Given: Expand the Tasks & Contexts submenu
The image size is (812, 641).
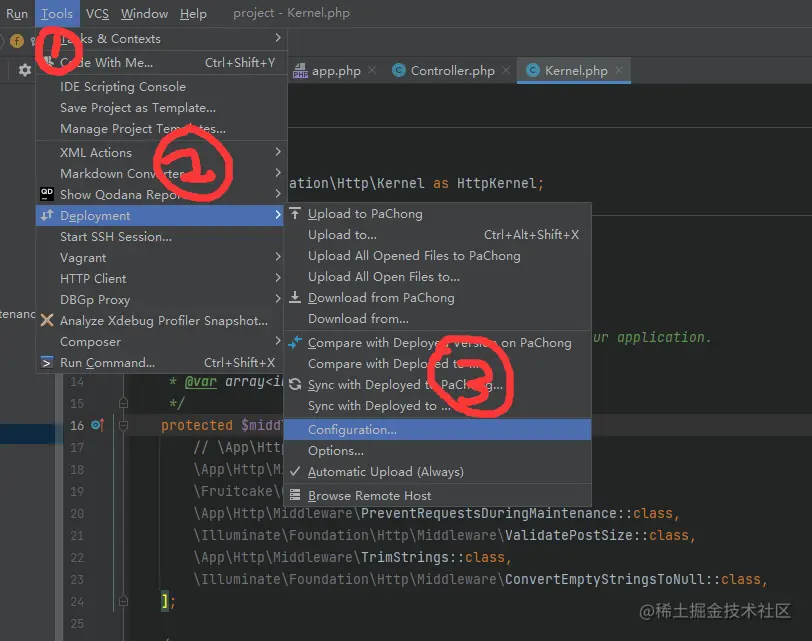Looking at the screenshot, I should click(162, 39).
